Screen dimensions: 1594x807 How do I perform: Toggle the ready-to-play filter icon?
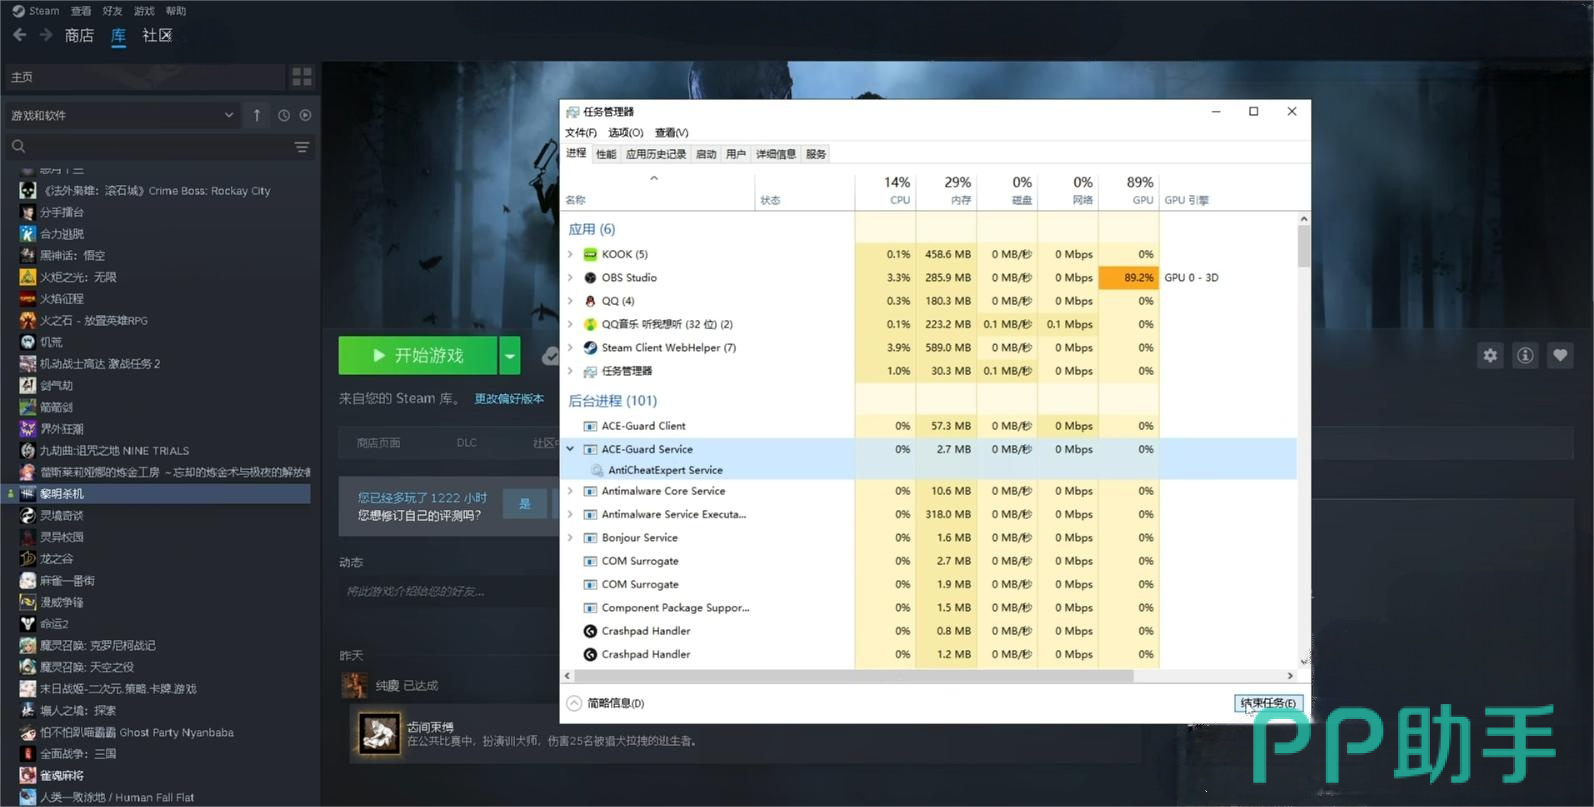click(305, 115)
